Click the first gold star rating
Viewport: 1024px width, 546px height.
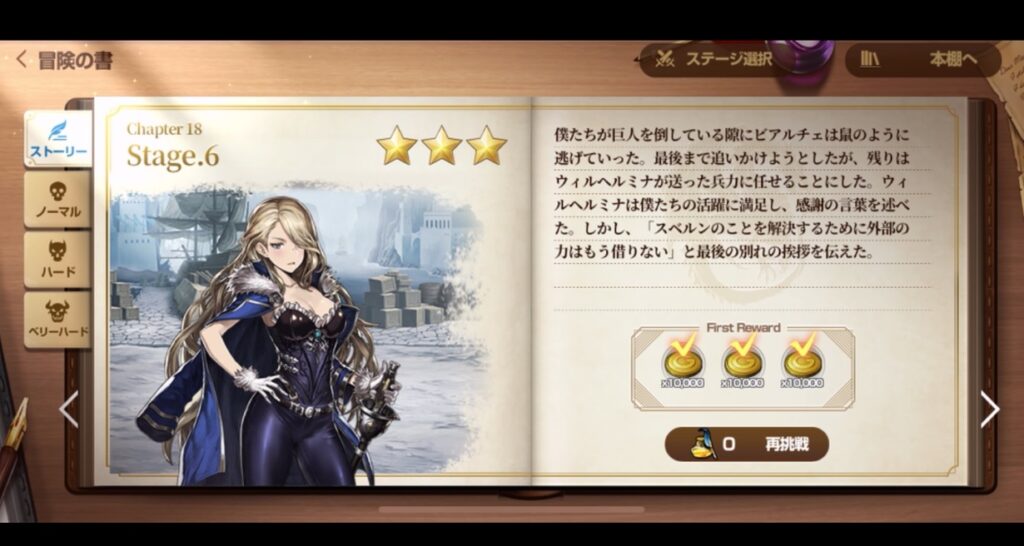397,146
